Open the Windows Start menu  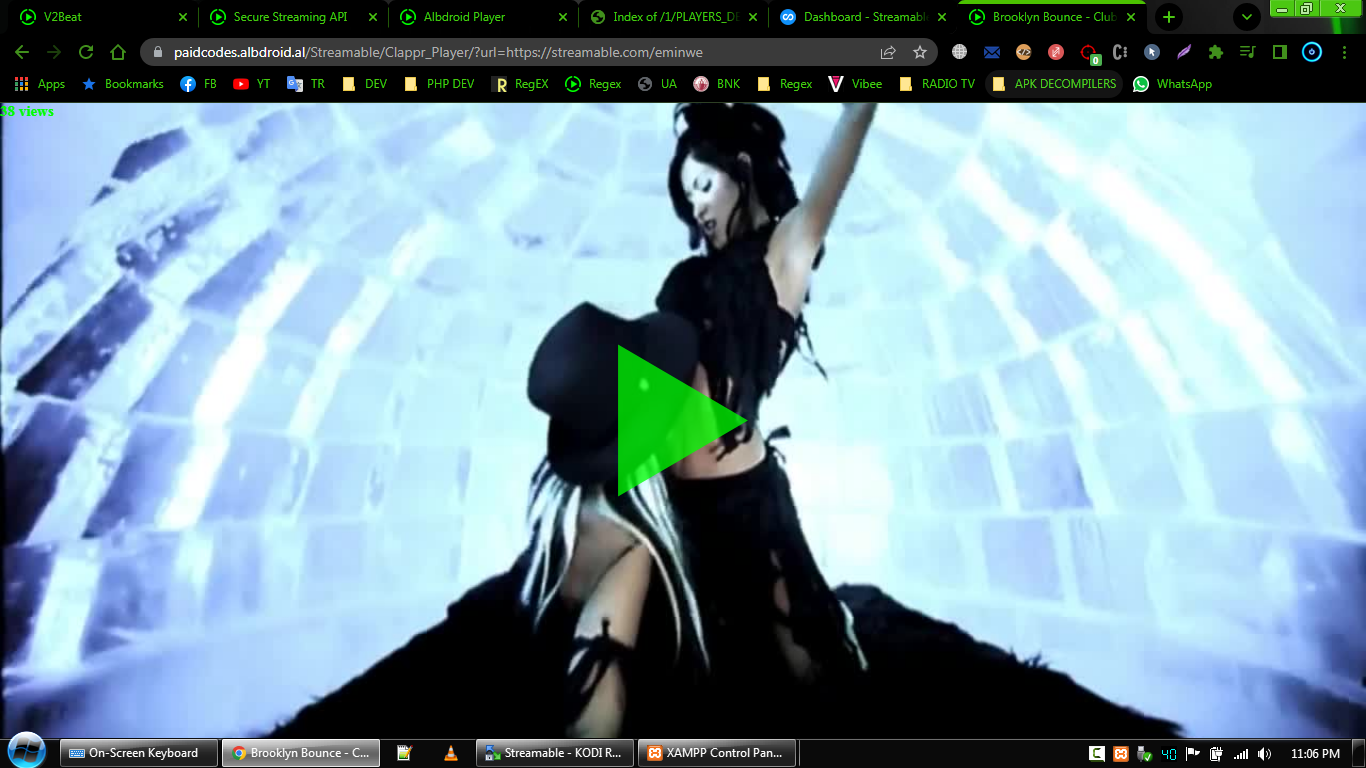click(x=26, y=751)
